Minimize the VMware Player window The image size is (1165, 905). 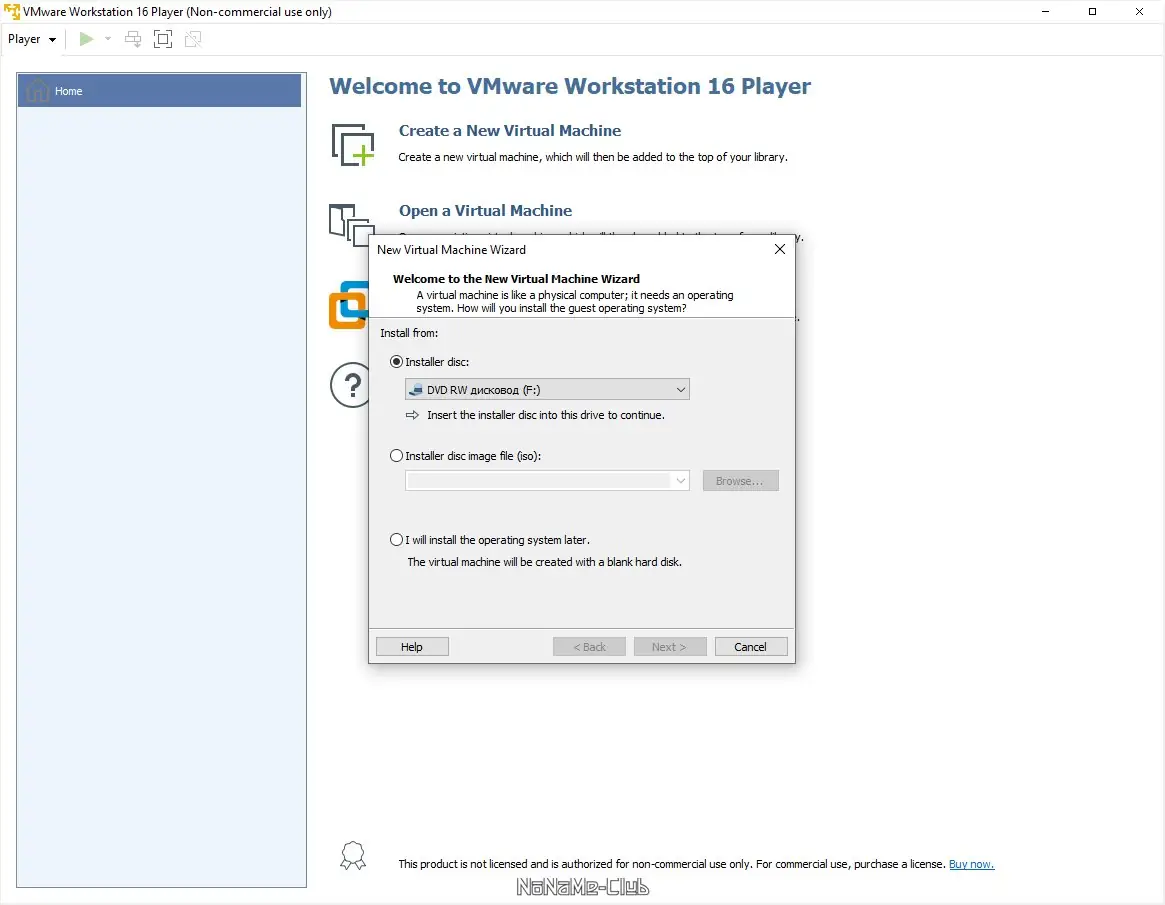pyautogui.click(x=1045, y=12)
